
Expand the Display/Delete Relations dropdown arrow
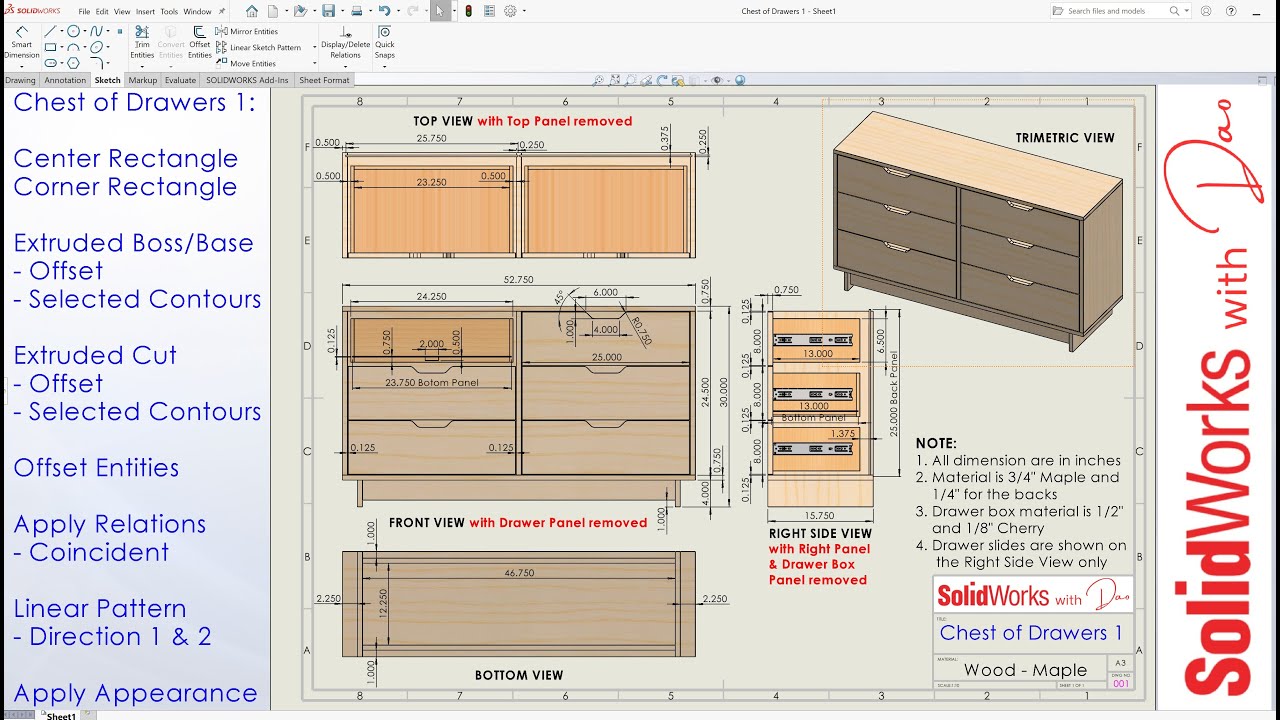coord(346,67)
